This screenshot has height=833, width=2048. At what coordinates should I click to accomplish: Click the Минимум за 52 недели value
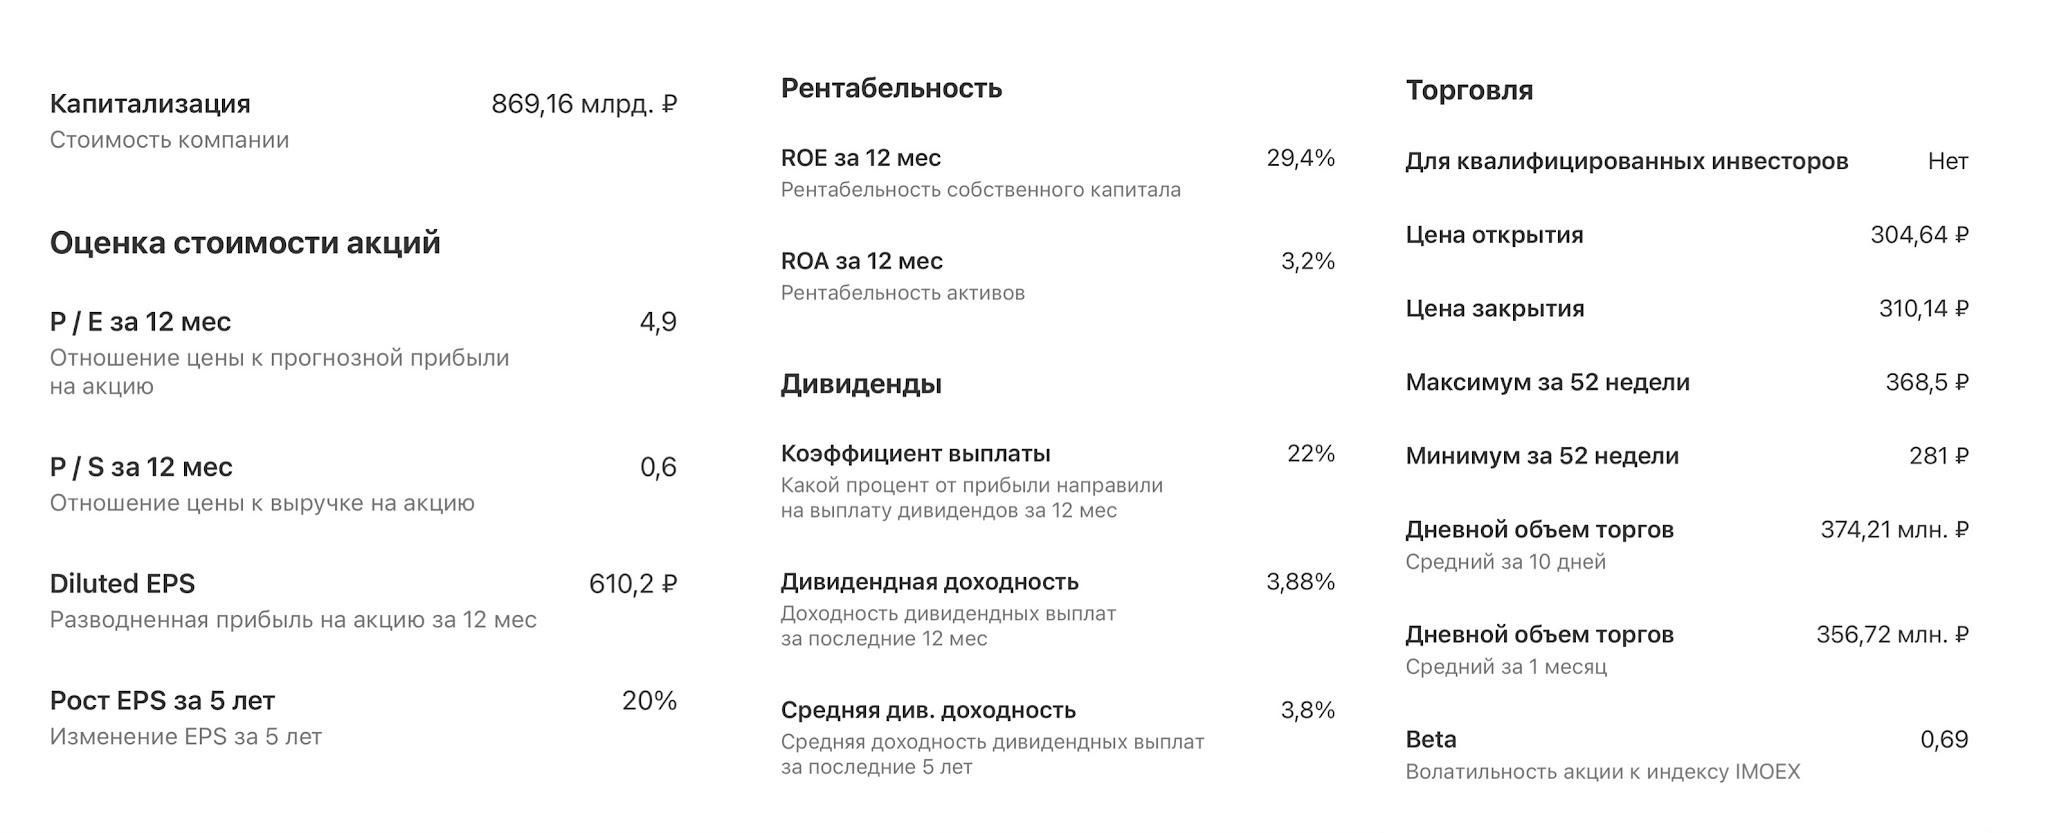(x=1939, y=456)
